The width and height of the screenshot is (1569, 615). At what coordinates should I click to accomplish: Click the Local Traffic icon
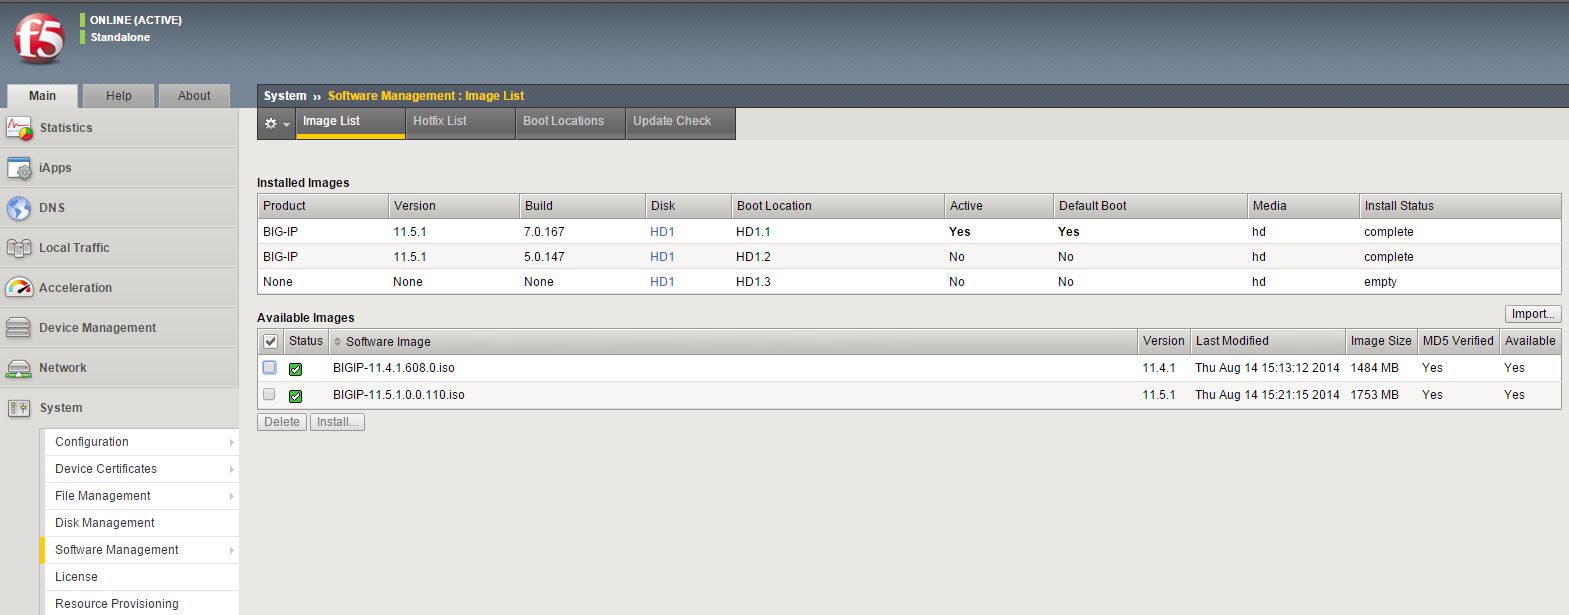[19, 248]
